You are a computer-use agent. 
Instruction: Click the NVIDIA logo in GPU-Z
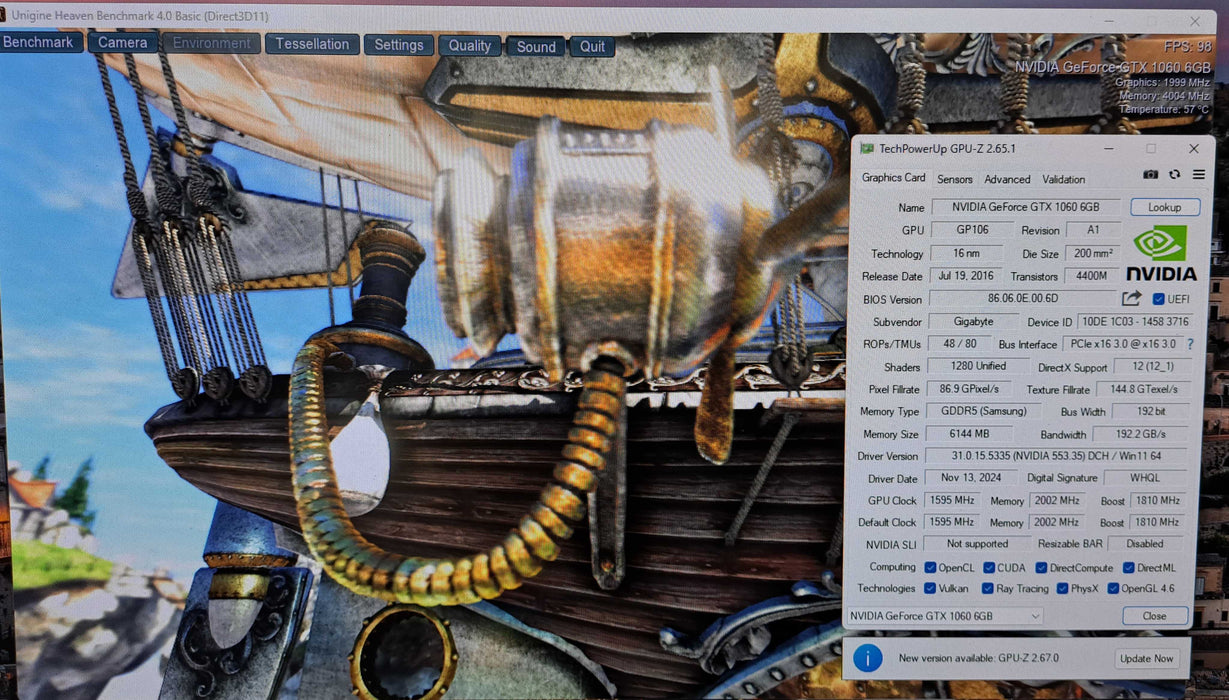(x=1161, y=253)
